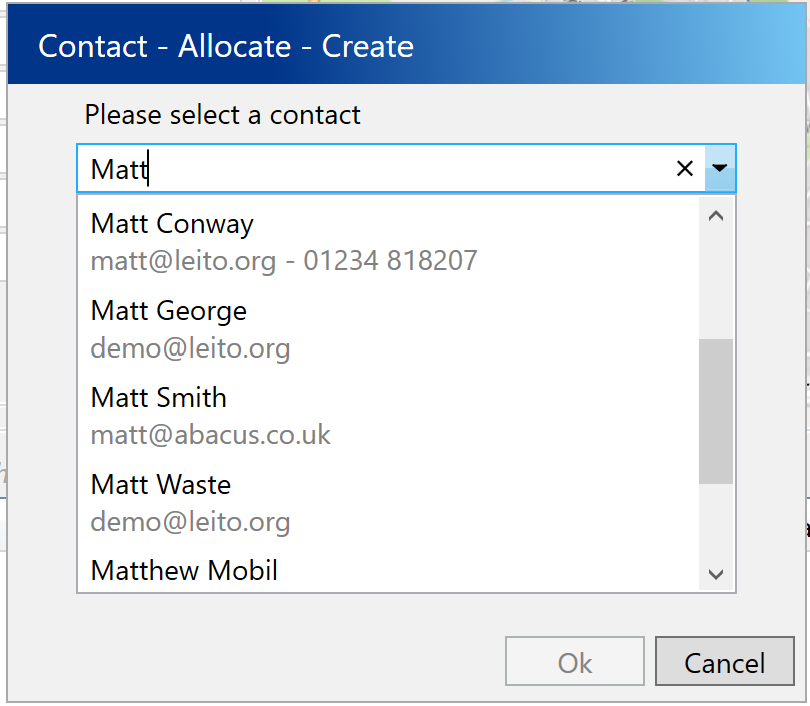
Task: Confirm the selection with the Ok button
Action: coord(575,663)
